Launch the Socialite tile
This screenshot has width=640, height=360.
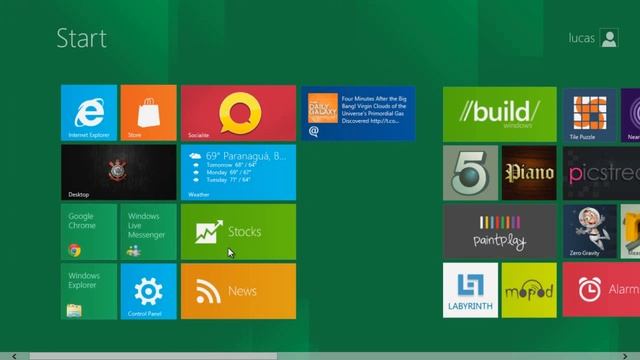(238, 113)
